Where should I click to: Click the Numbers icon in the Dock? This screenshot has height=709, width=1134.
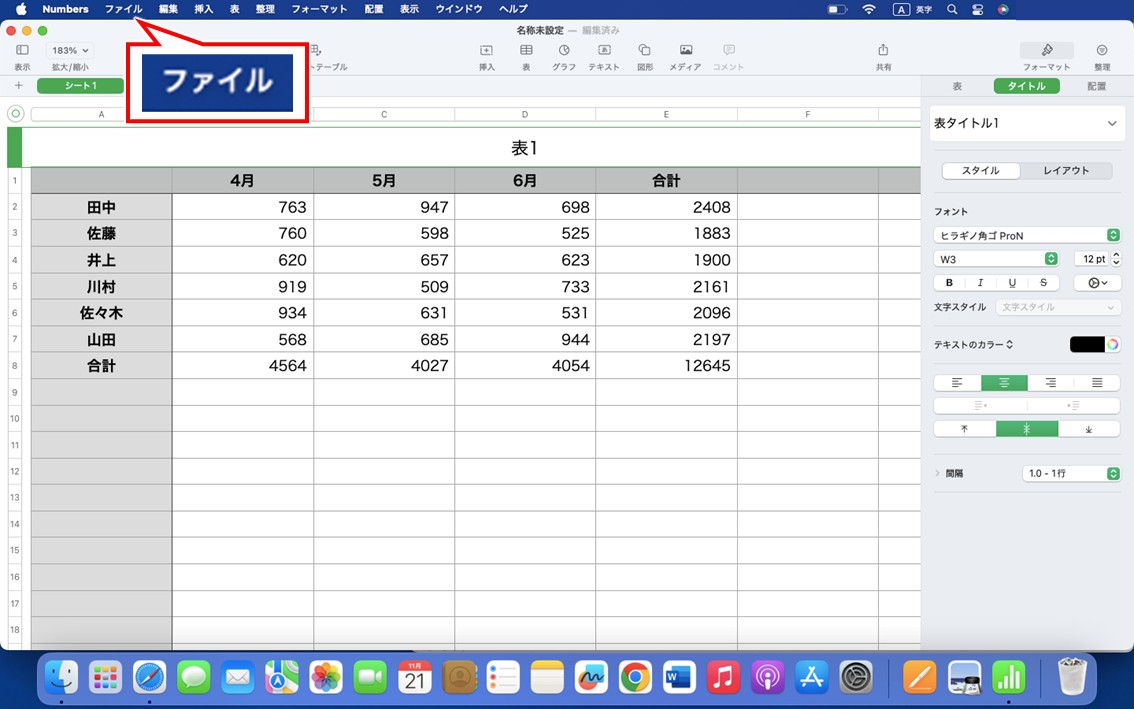point(1009,677)
